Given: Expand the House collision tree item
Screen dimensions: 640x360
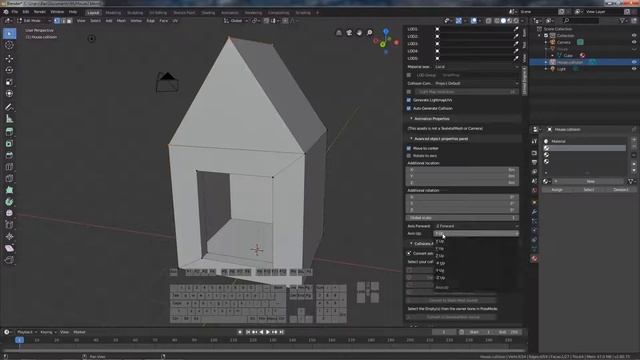Looking at the screenshot, I should tap(546, 62).
